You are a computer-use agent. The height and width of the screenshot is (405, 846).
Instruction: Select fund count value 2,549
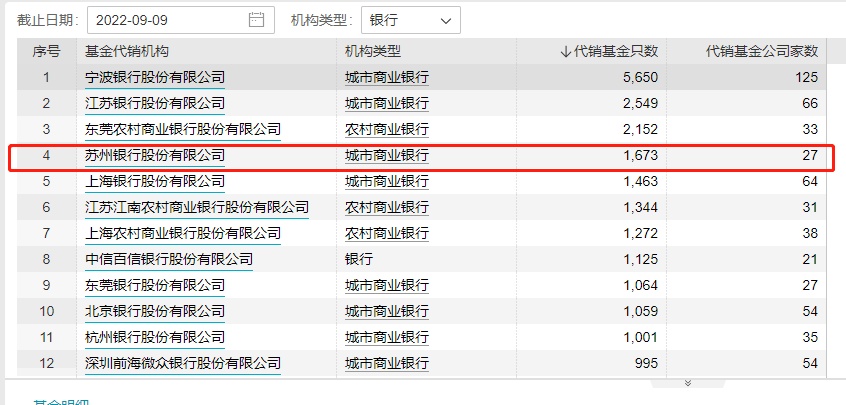coord(640,104)
